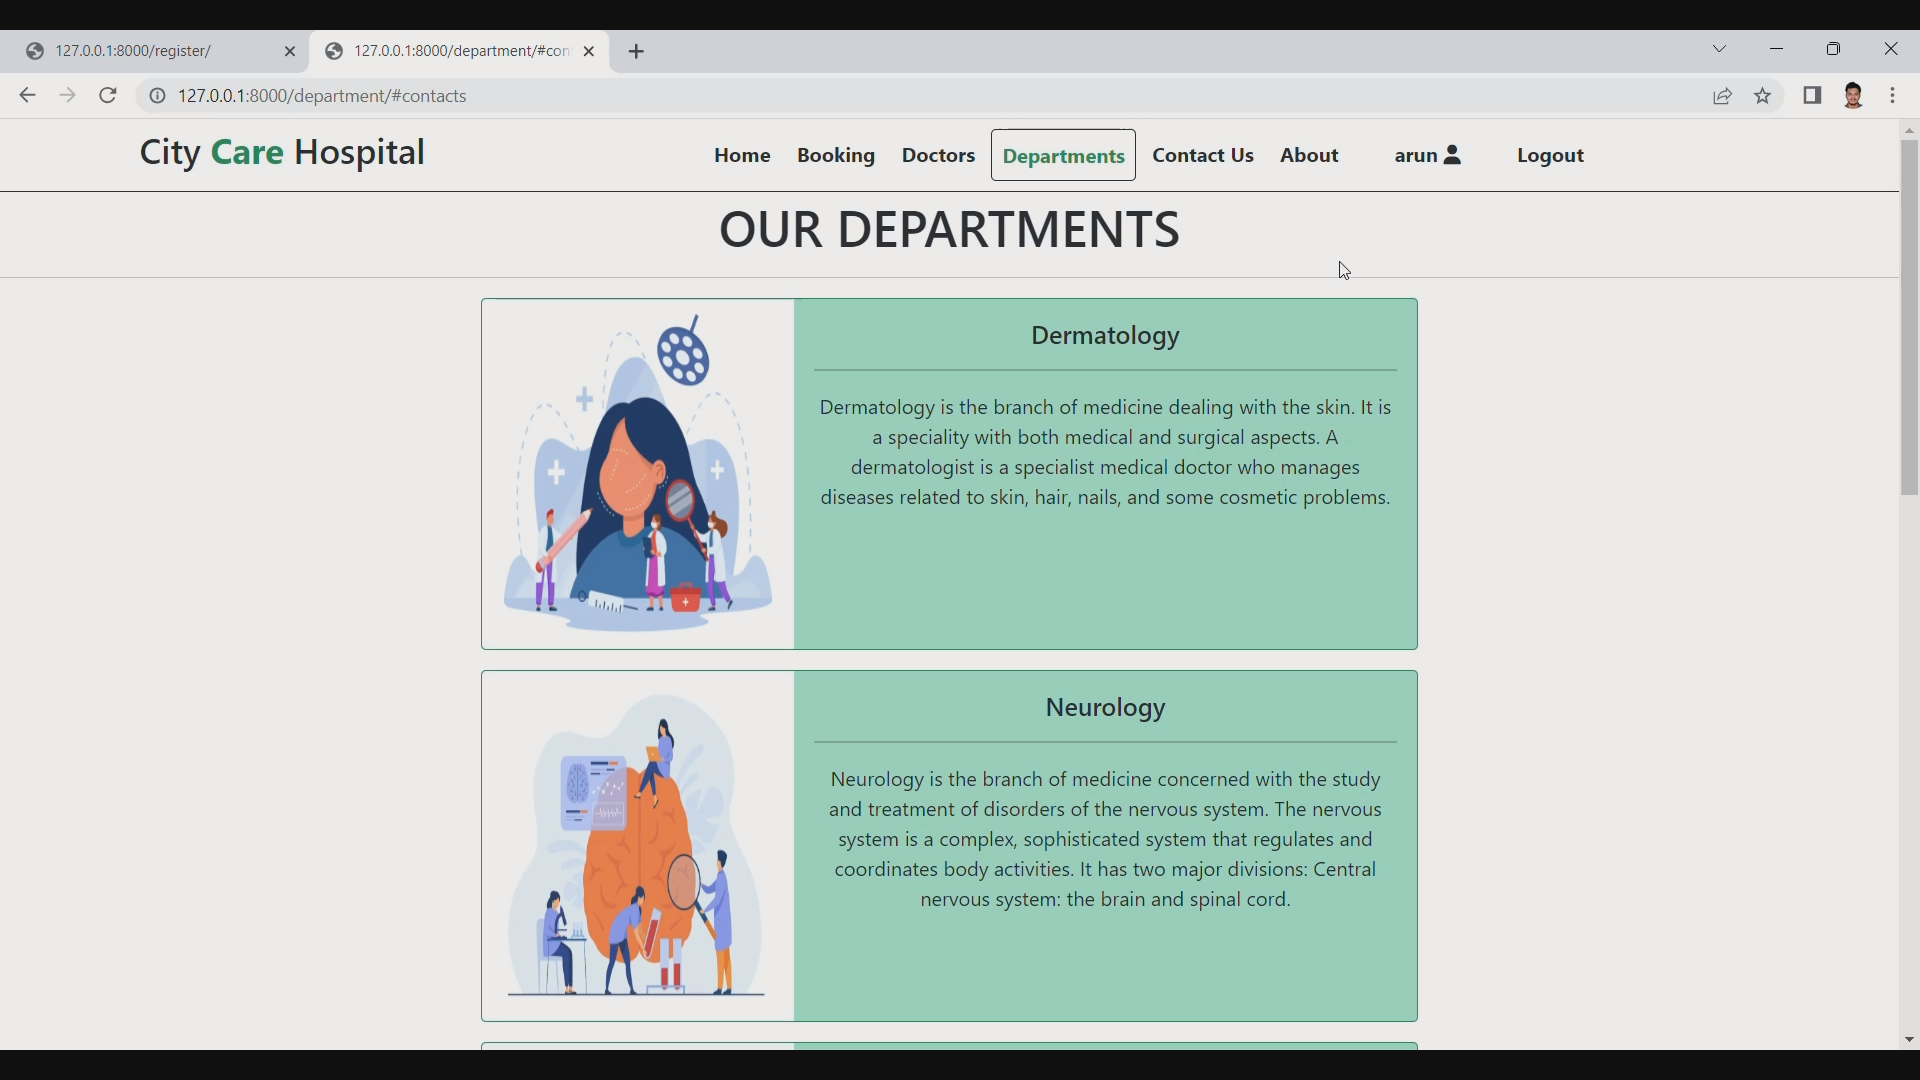
Task: Reload the current page
Action: tap(107, 95)
